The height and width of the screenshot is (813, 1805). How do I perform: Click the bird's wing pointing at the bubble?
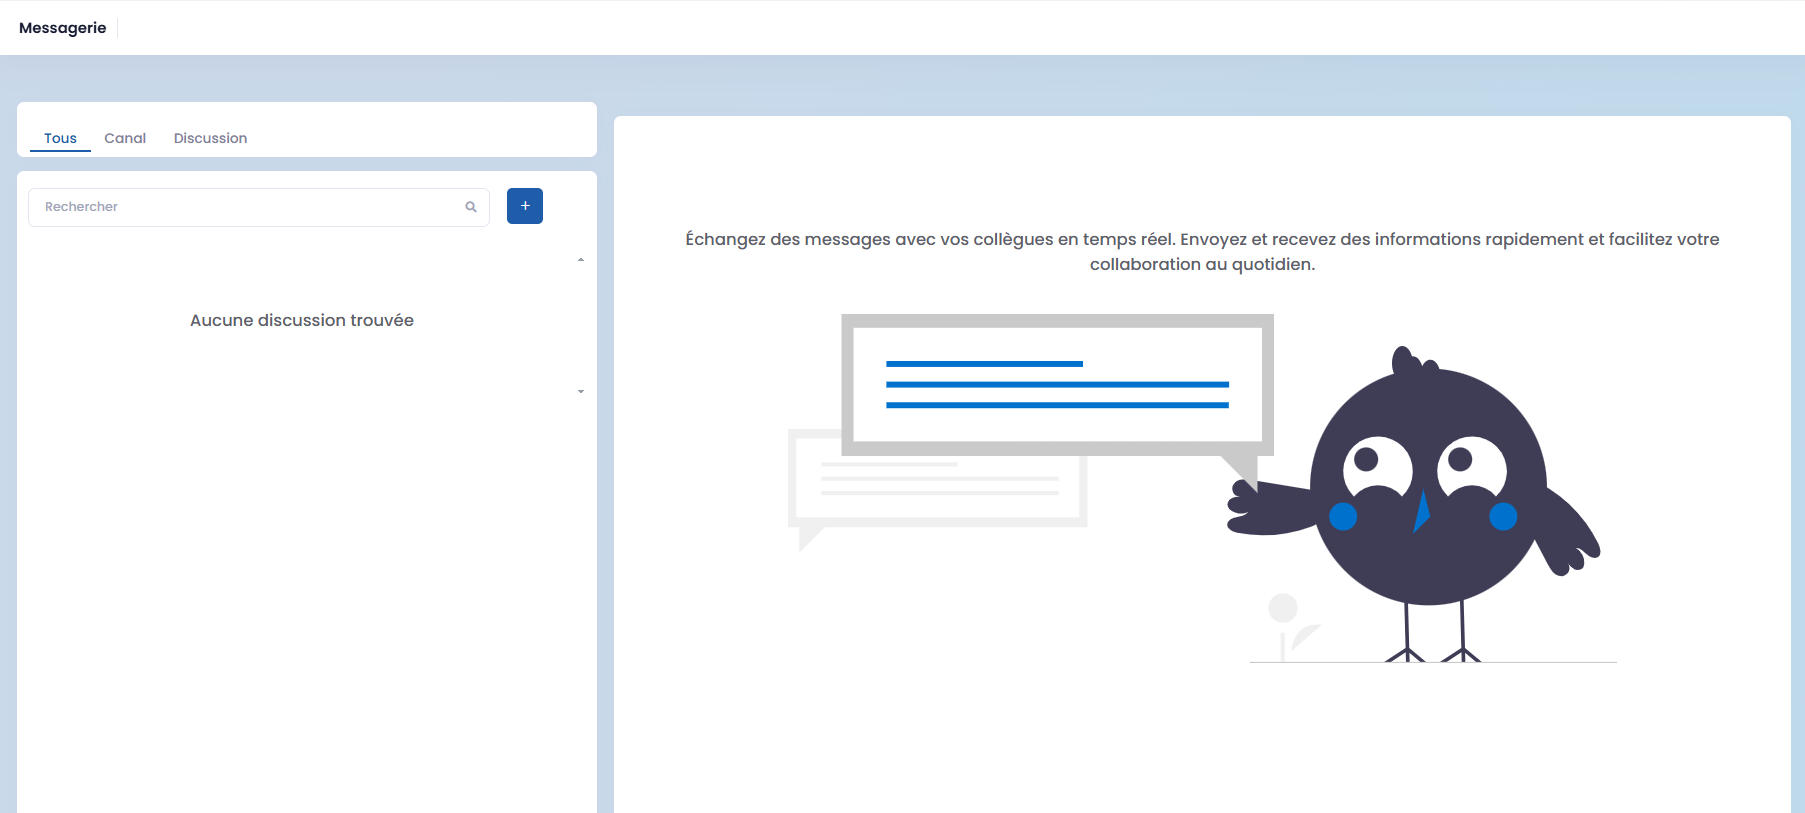pyautogui.click(x=1270, y=507)
